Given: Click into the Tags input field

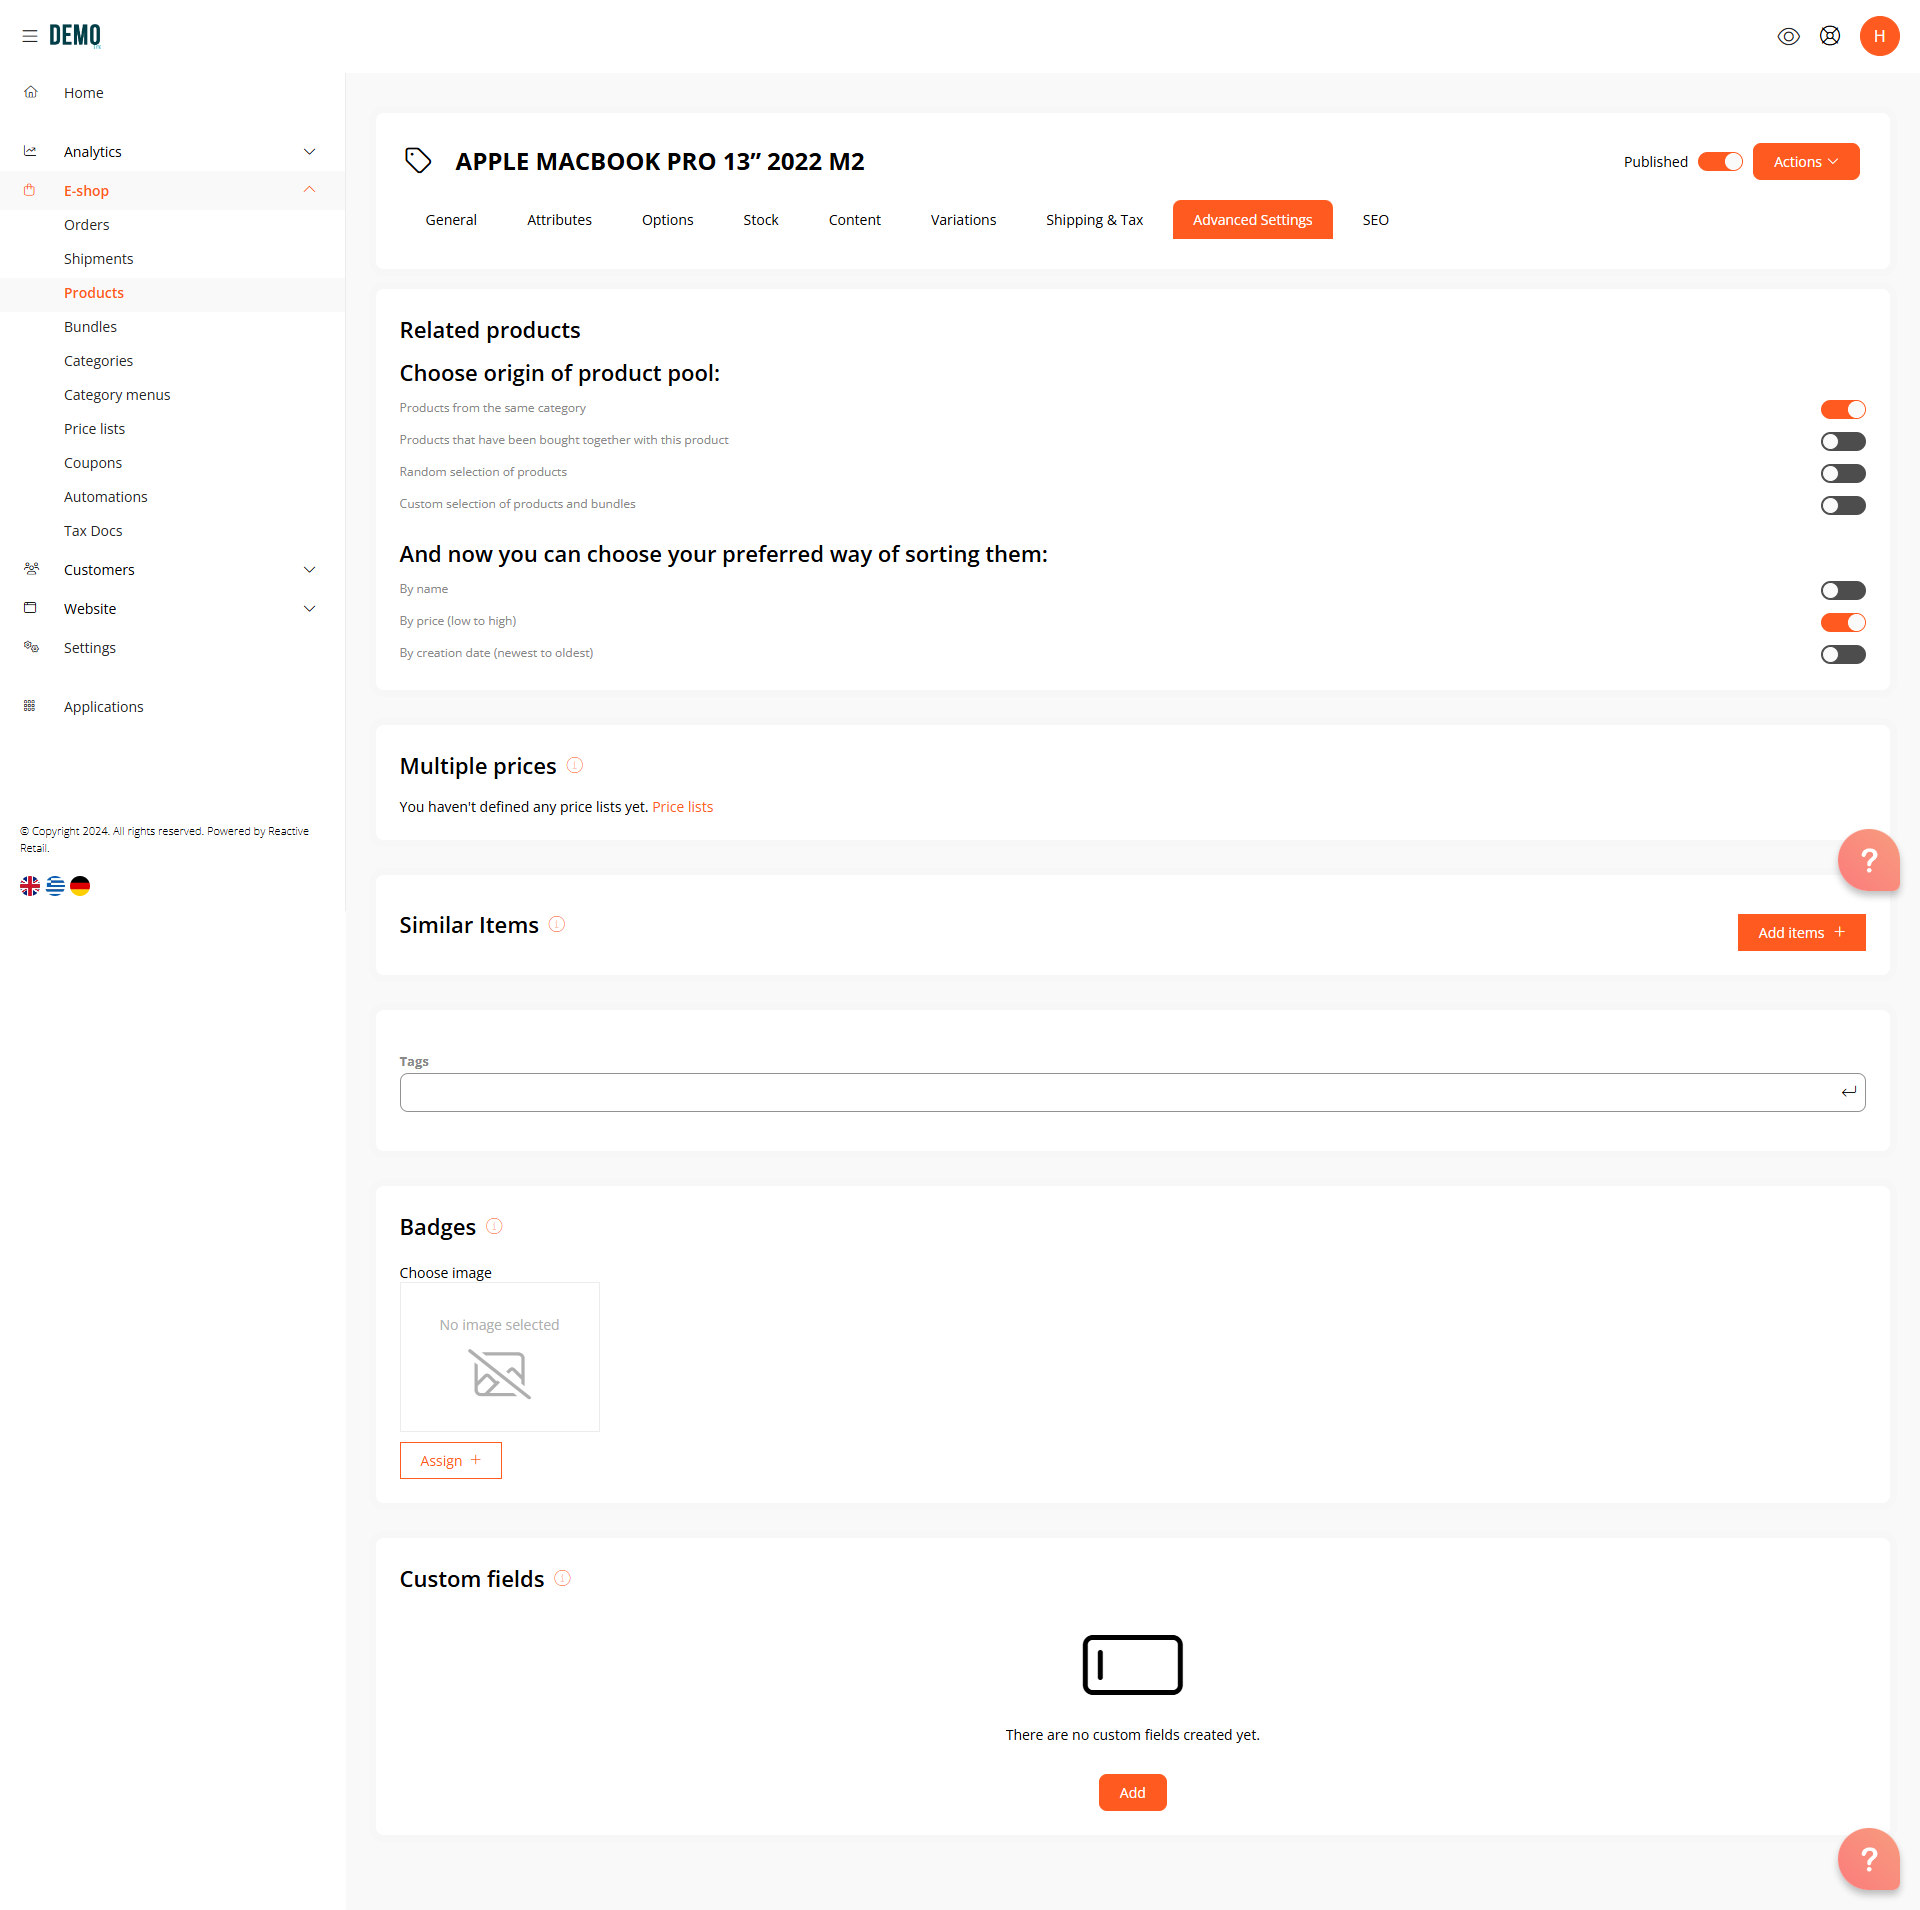Looking at the screenshot, I should click(x=1133, y=1092).
